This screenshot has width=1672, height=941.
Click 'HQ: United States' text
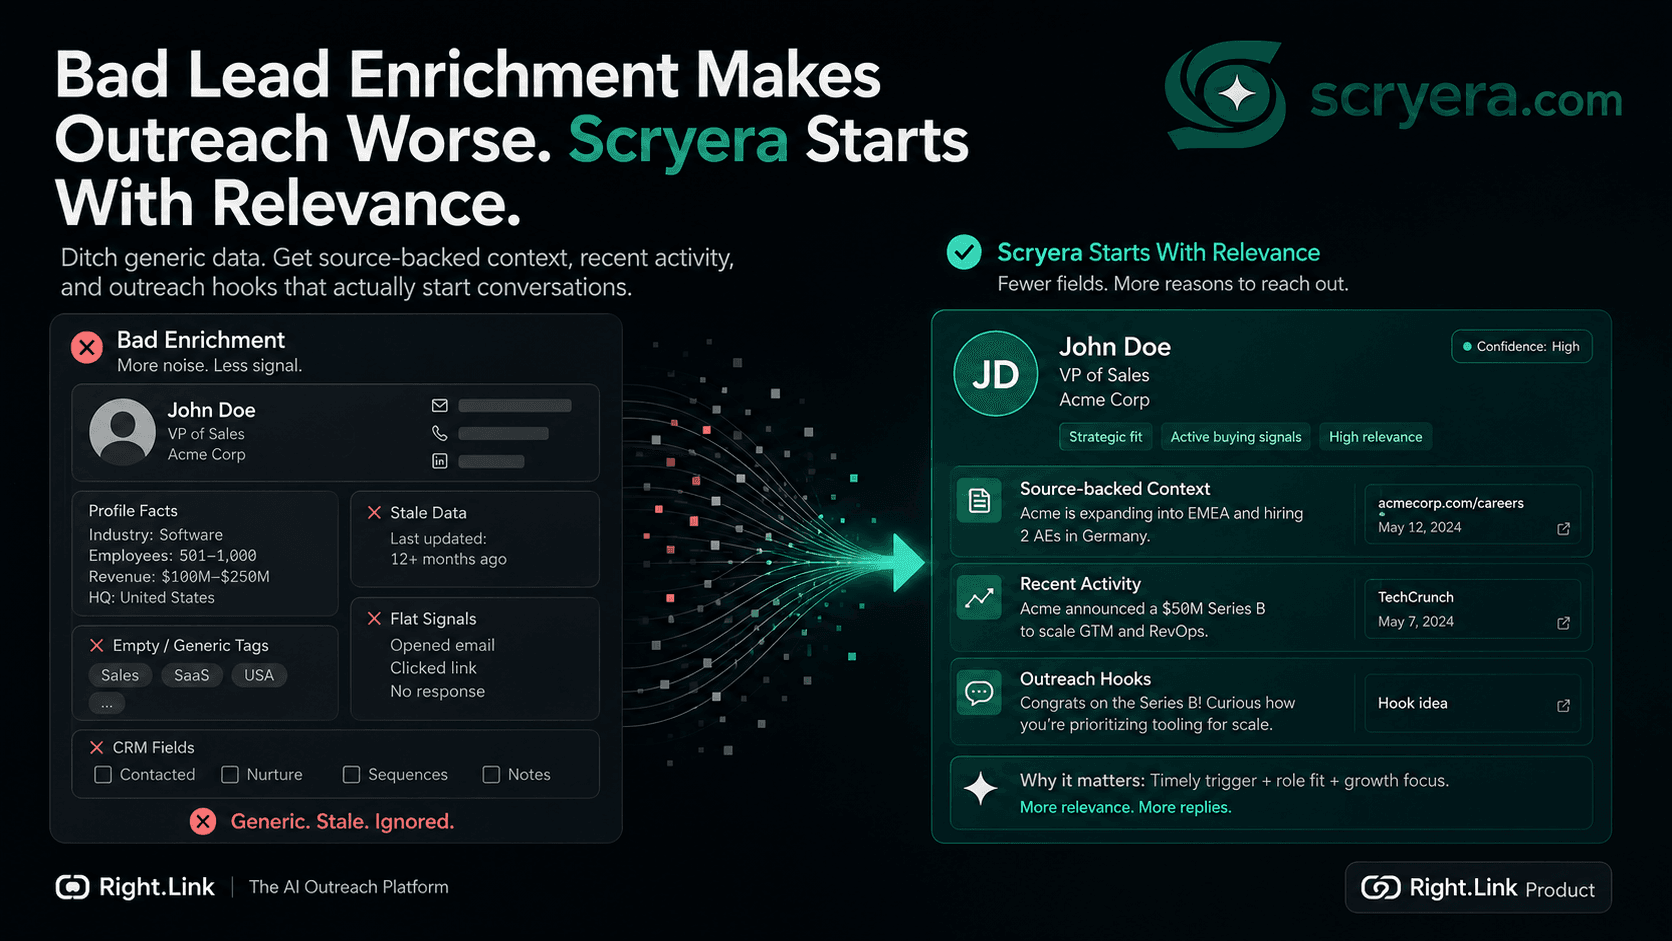[x=151, y=598]
